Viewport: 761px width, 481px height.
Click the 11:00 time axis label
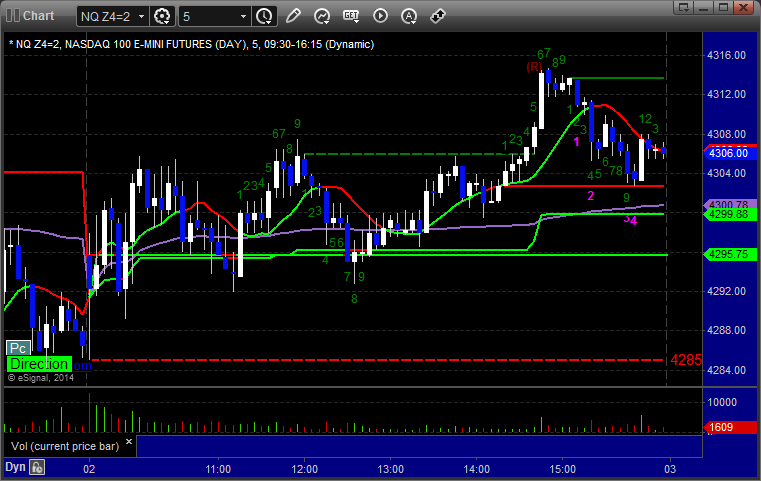(218, 469)
